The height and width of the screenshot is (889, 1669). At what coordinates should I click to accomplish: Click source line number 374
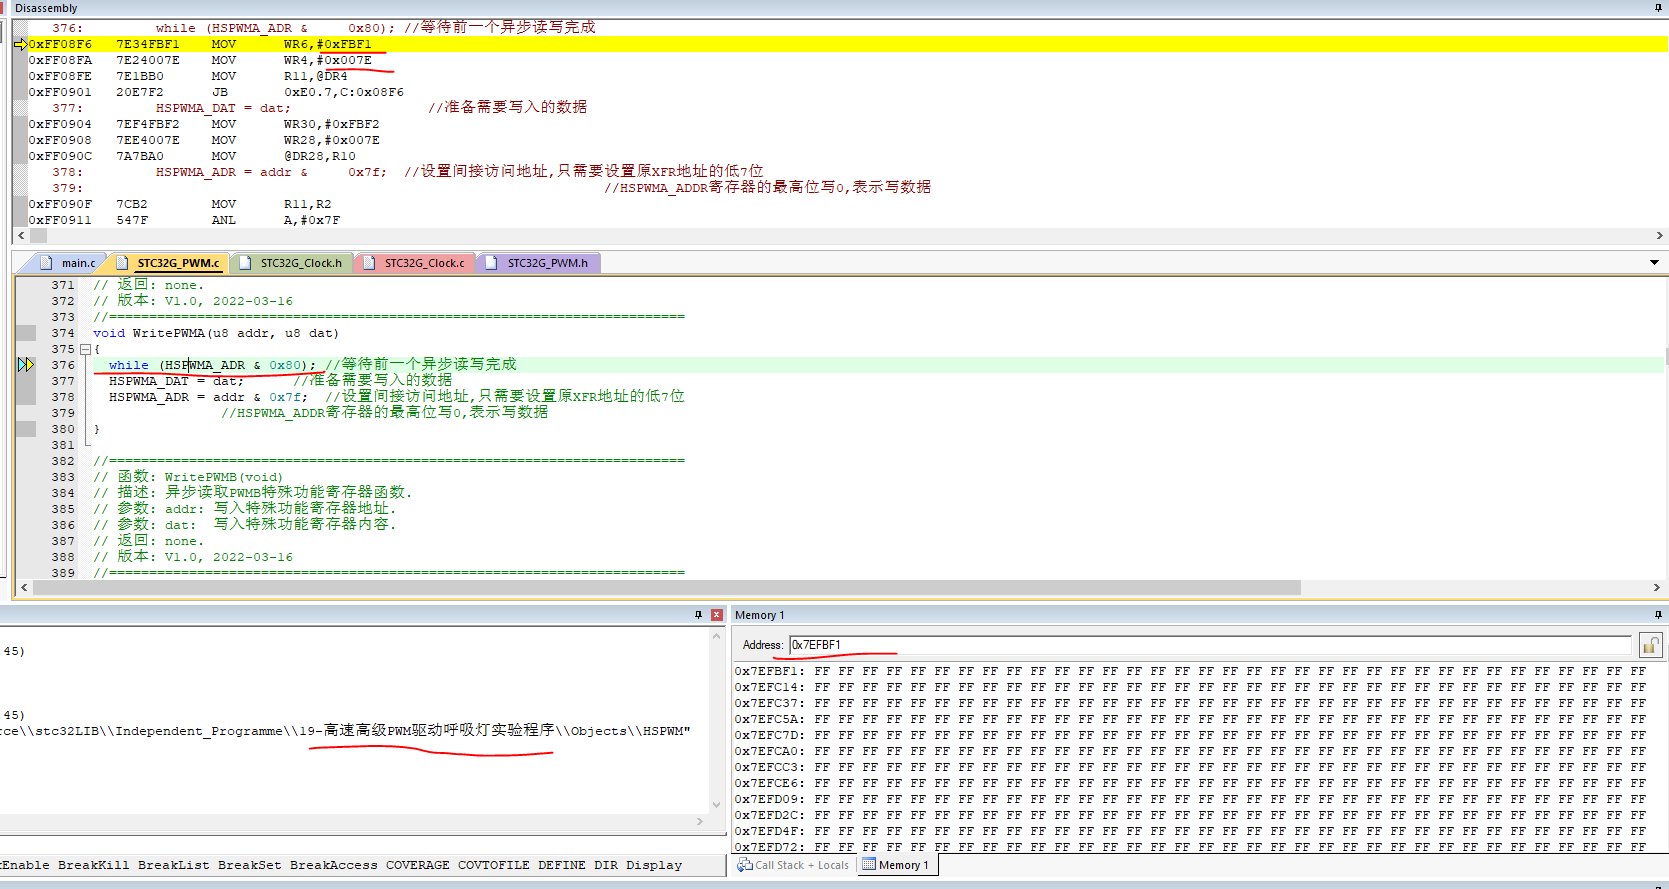pos(63,333)
